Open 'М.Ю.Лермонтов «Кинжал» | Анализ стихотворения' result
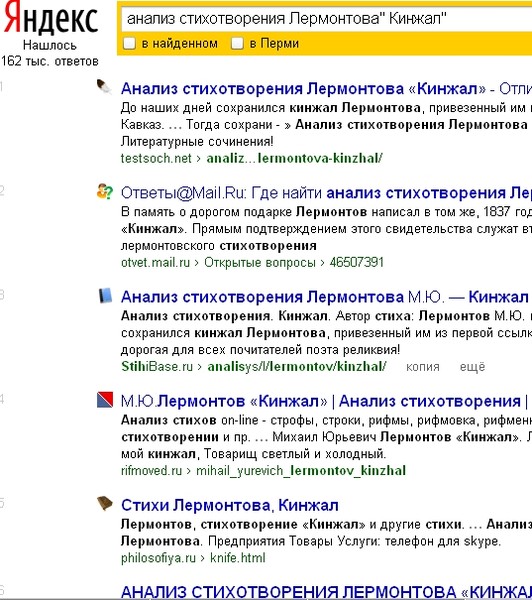Viewport: 532px width, 600px height. pos(325,401)
